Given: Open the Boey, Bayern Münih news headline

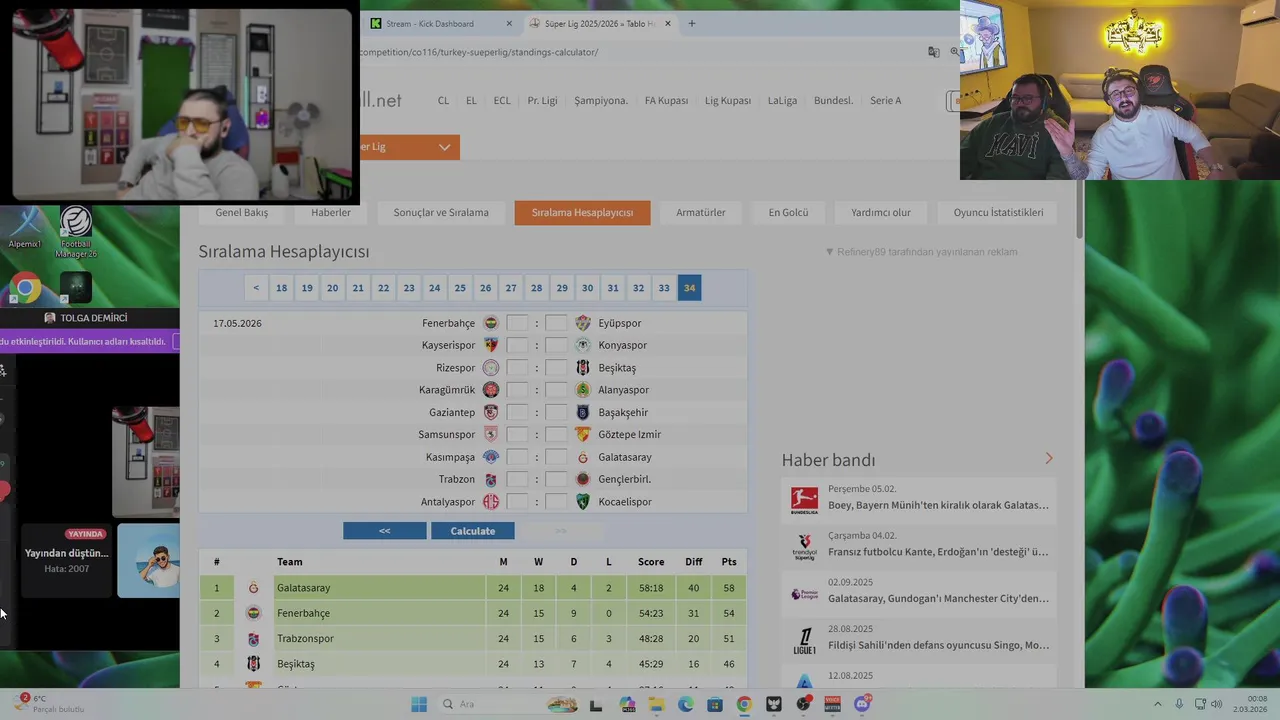Looking at the screenshot, I should click(938, 505).
